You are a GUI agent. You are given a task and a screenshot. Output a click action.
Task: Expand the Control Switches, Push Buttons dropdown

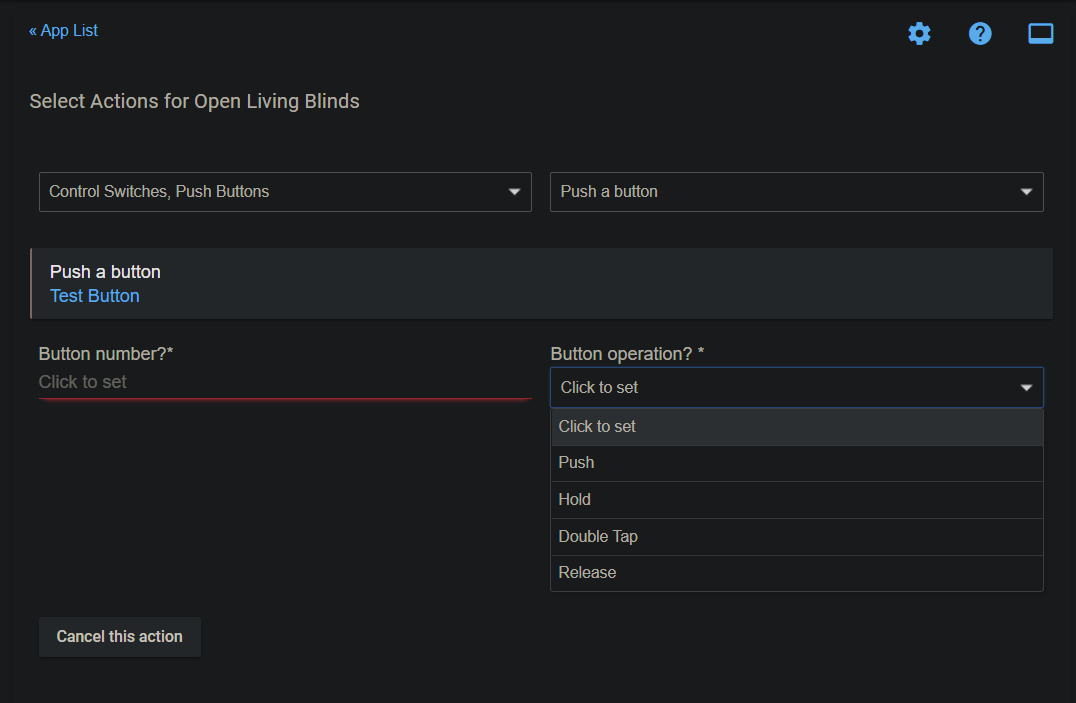click(x=285, y=191)
